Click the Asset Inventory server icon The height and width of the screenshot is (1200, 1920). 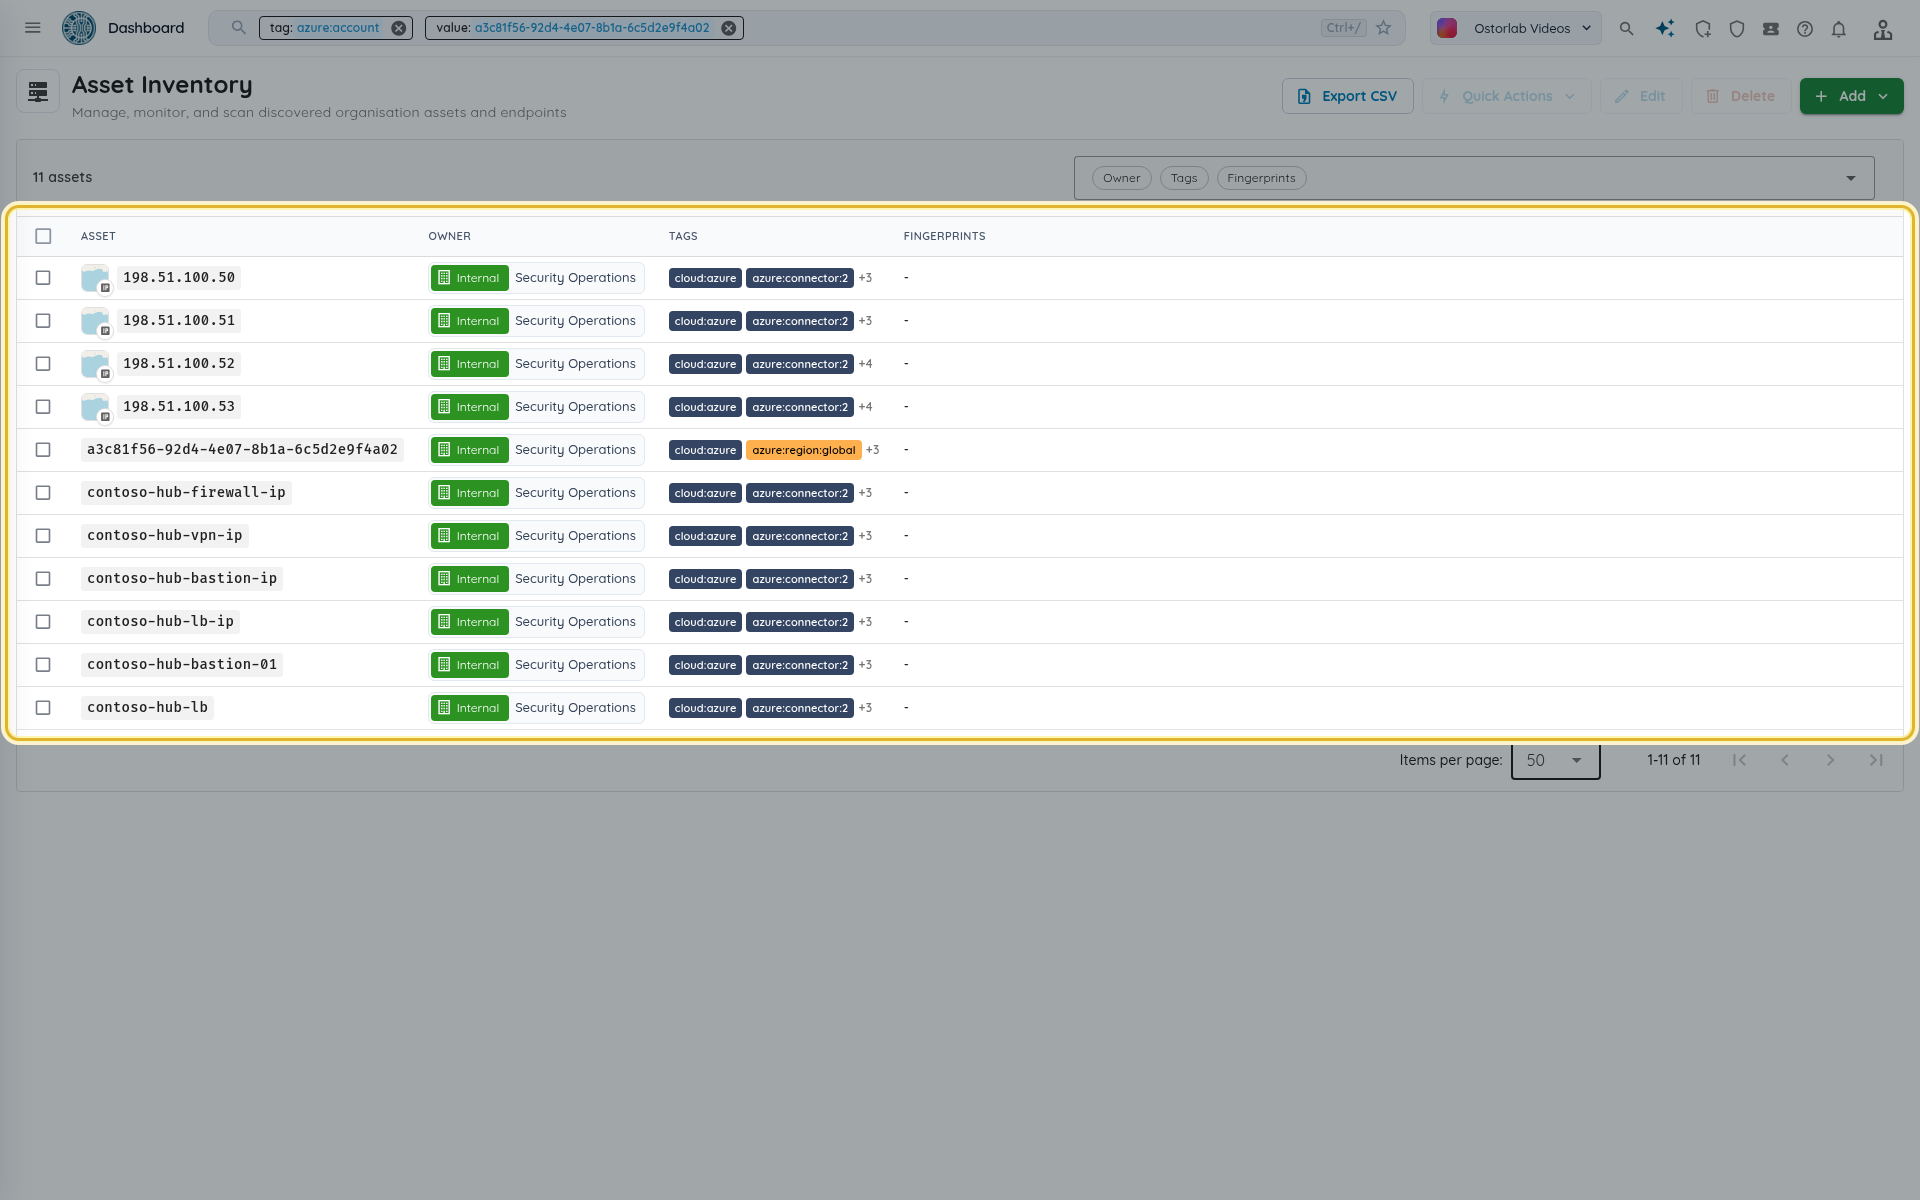pos(38,92)
